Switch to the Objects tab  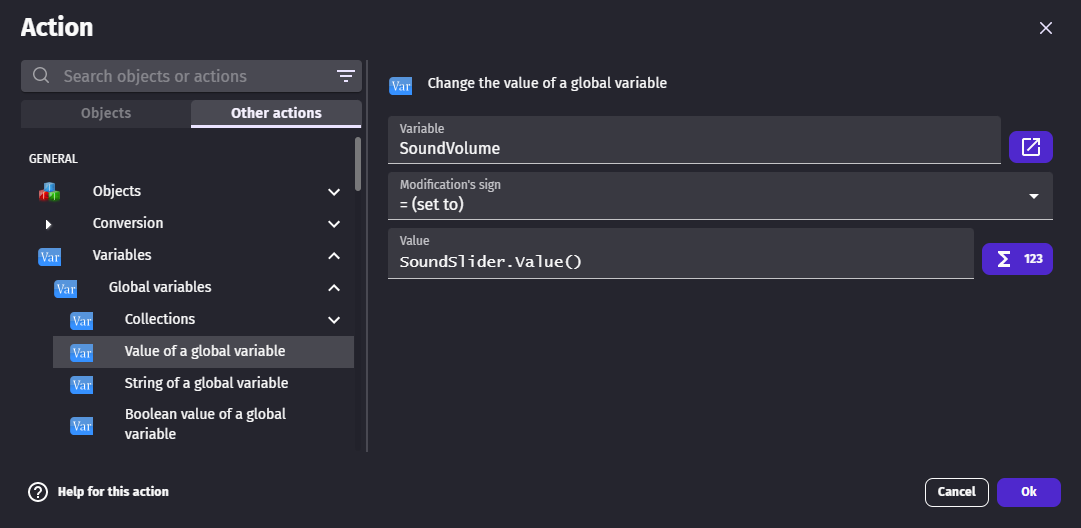click(106, 113)
